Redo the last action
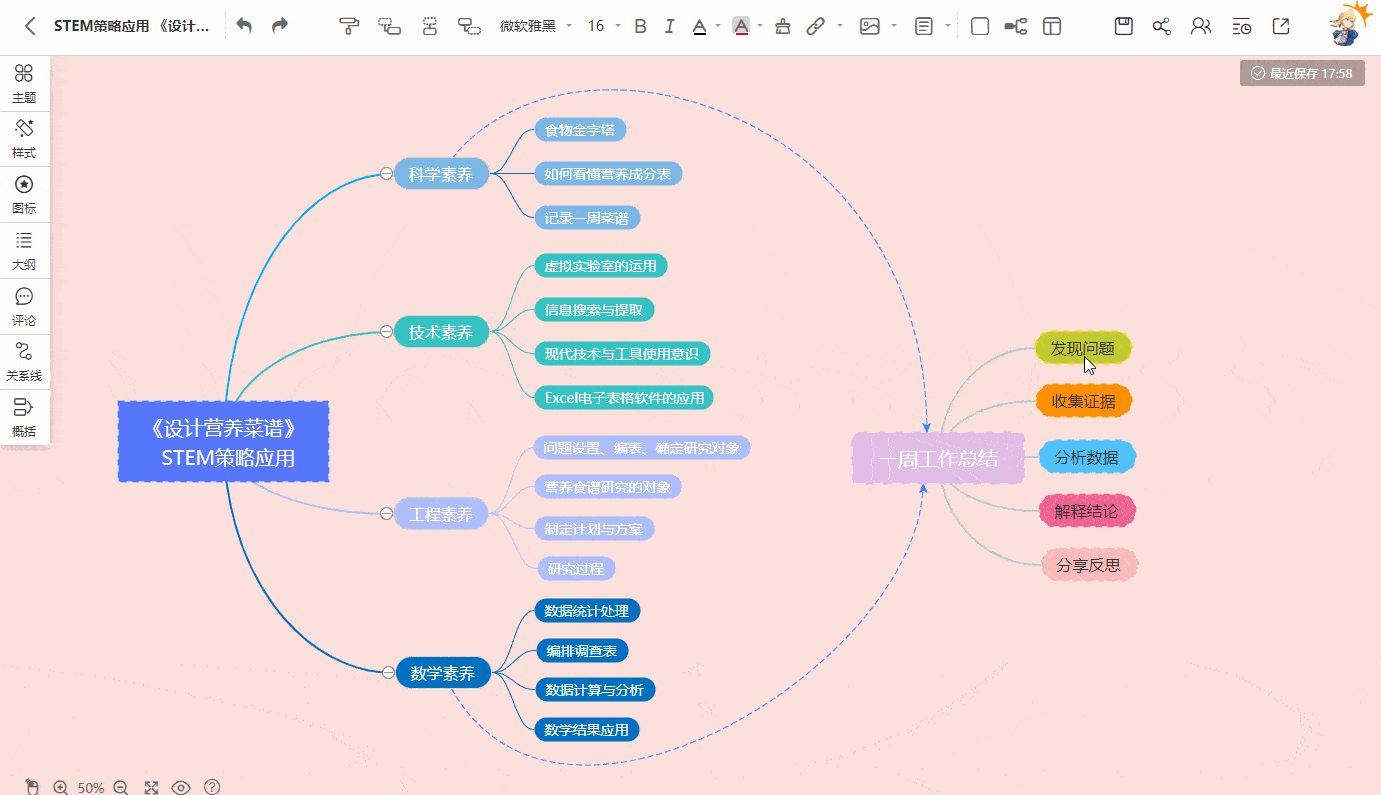Screen dimensions: 1381x795 click(x=280, y=26)
